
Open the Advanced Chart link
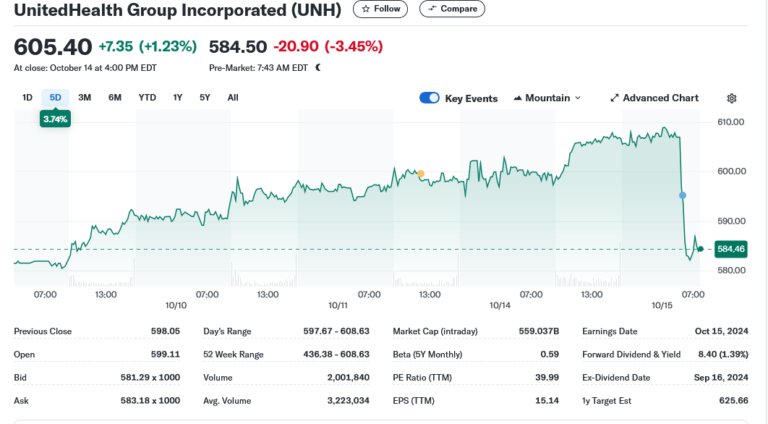pos(654,98)
